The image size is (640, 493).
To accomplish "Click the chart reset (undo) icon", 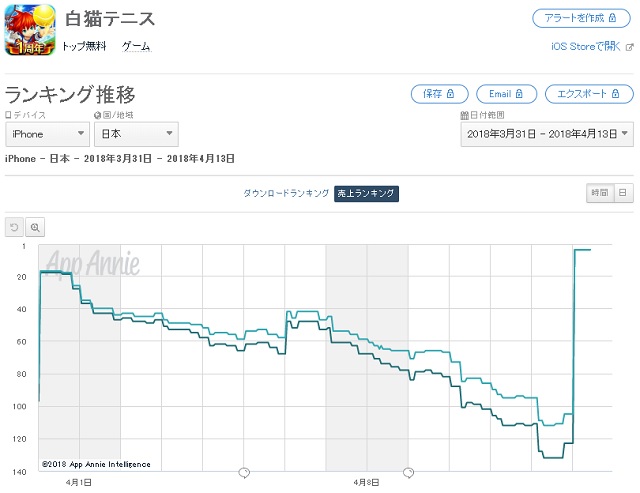I will coord(14,227).
